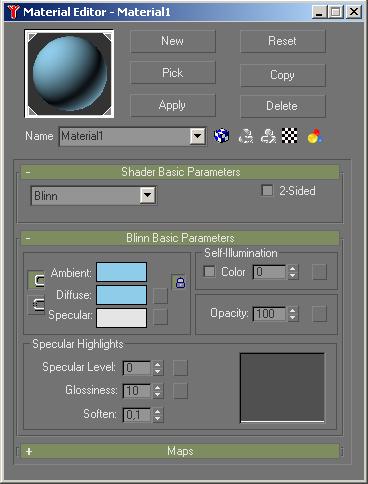Image resolution: width=368 pixels, height=484 pixels.
Task: Click the Ambient-Diffuse link button
Action: 36,280
